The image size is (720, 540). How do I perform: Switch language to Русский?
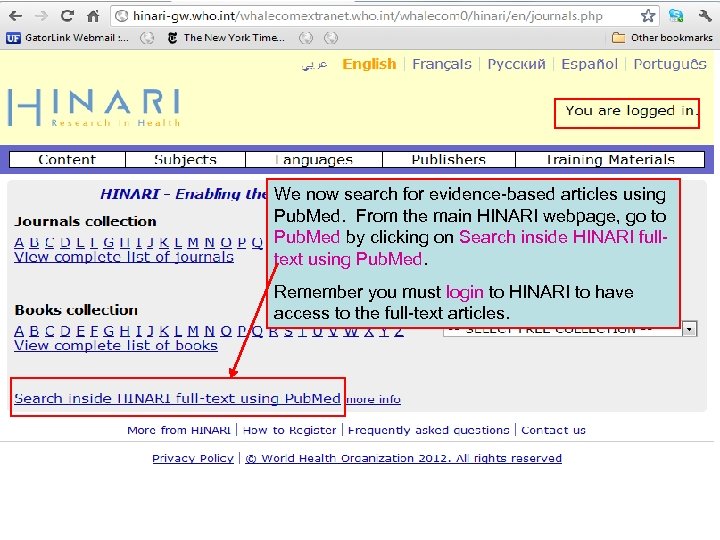(517, 64)
